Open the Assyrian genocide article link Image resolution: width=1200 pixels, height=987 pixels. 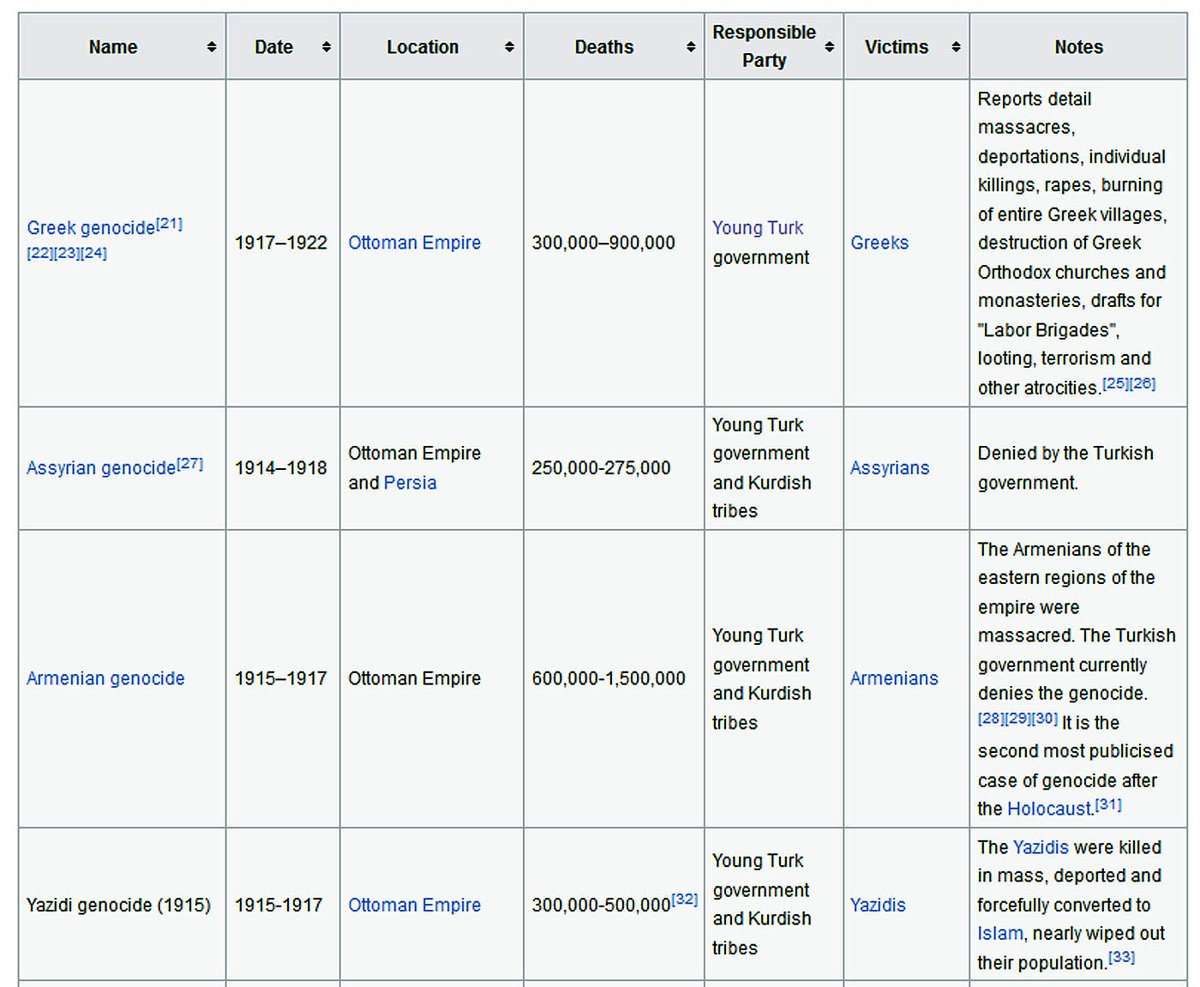[x=101, y=468]
